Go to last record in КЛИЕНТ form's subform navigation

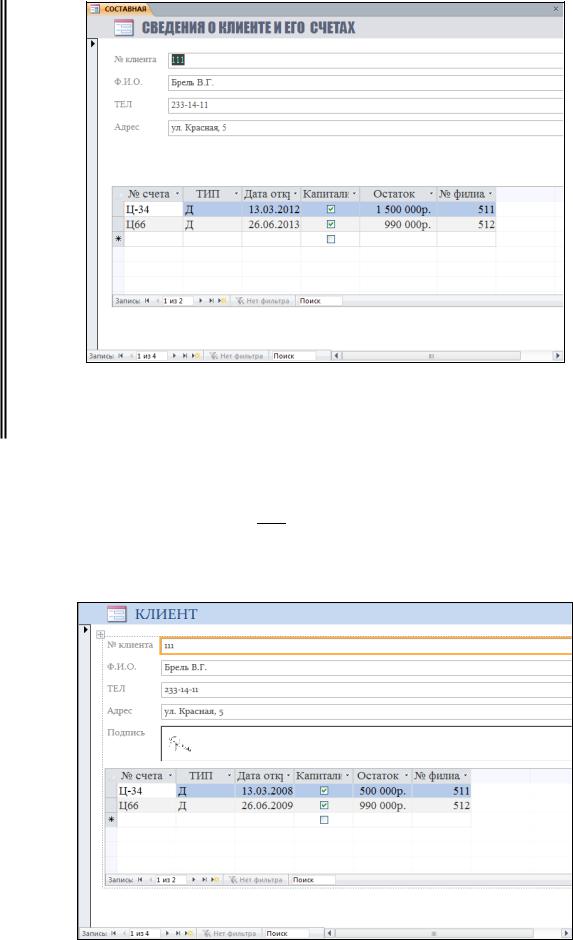click(204, 880)
